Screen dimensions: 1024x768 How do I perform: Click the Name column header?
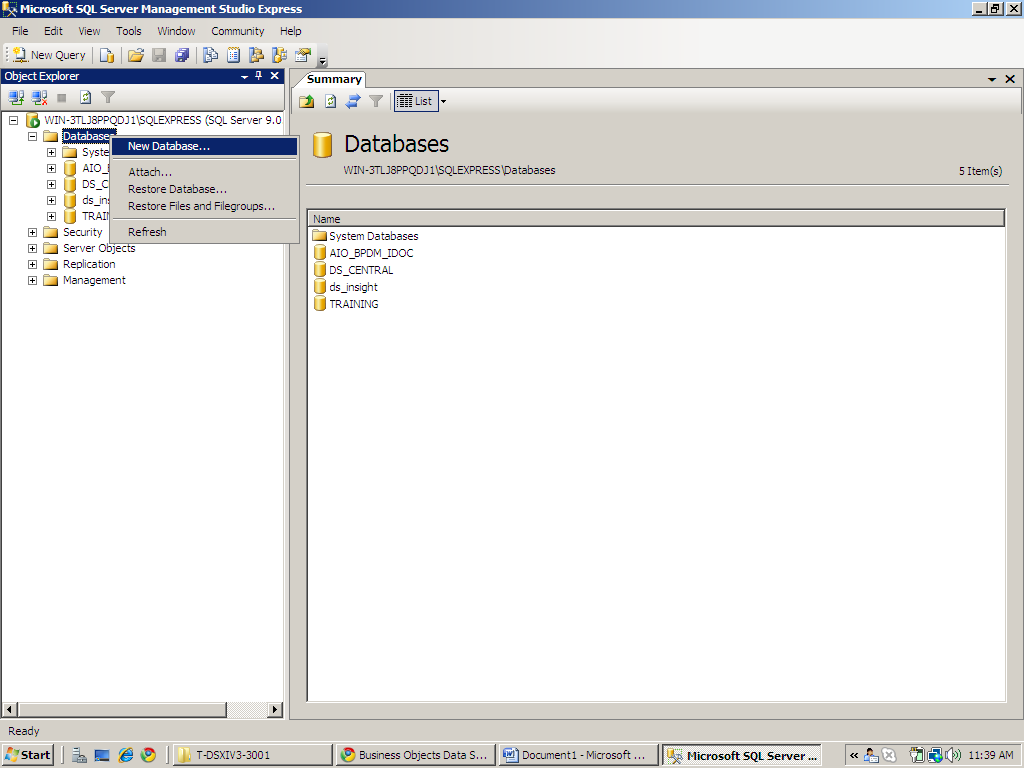pyautogui.click(x=656, y=219)
